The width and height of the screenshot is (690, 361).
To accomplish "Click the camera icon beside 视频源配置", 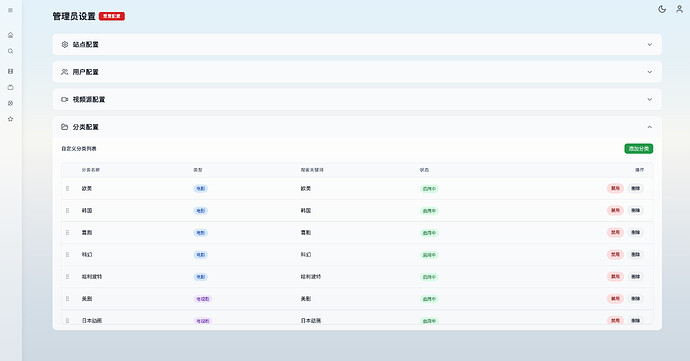I will click(65, 99).
